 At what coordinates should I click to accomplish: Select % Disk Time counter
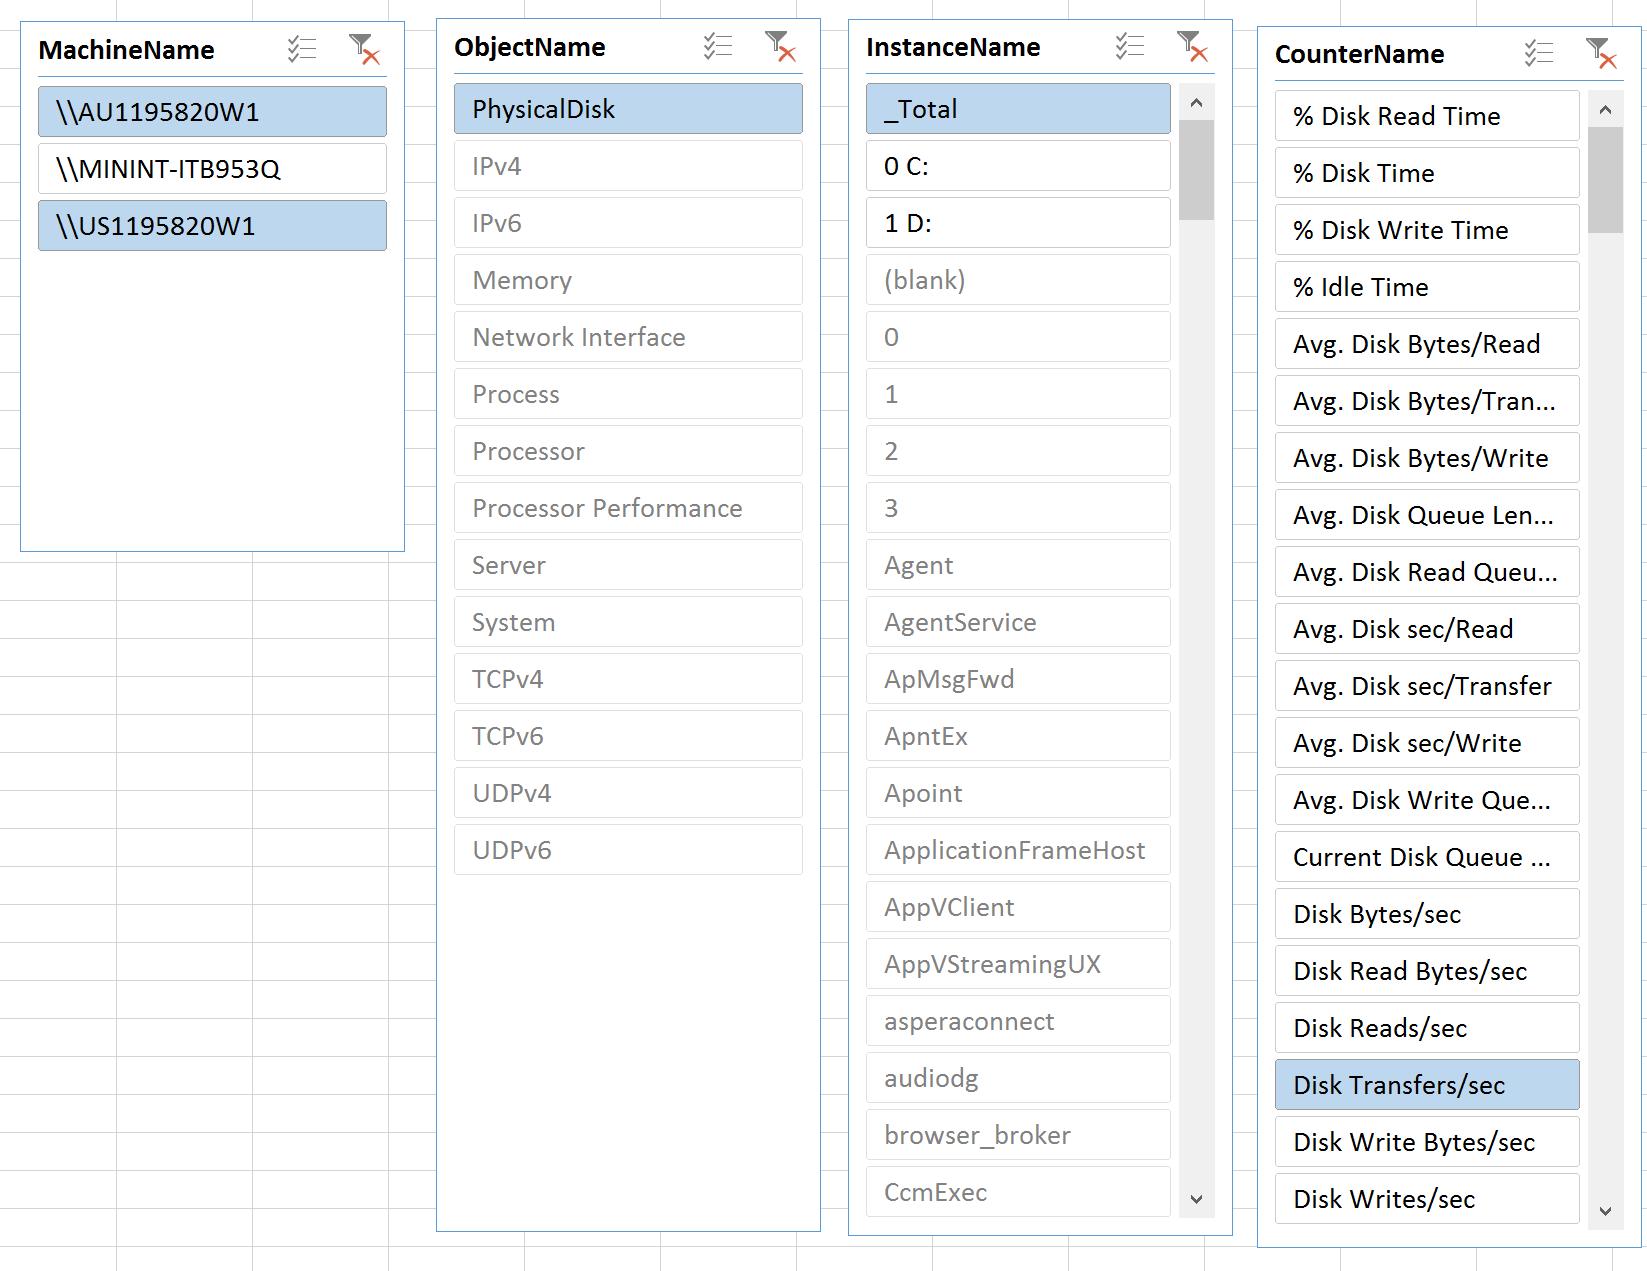(x=1427, y=172)
